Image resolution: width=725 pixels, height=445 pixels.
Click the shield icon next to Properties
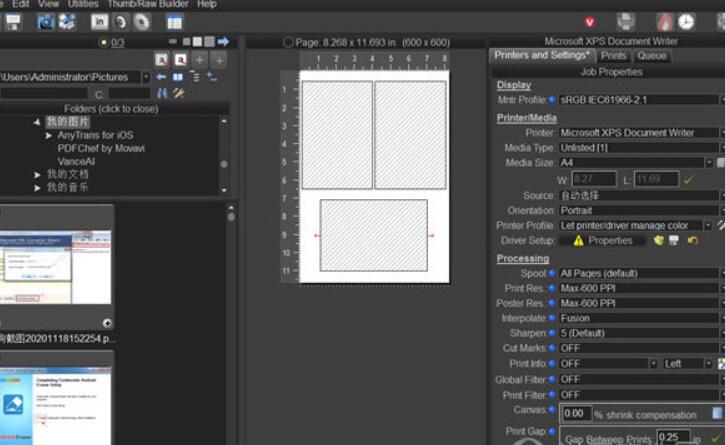pos(658,240)
